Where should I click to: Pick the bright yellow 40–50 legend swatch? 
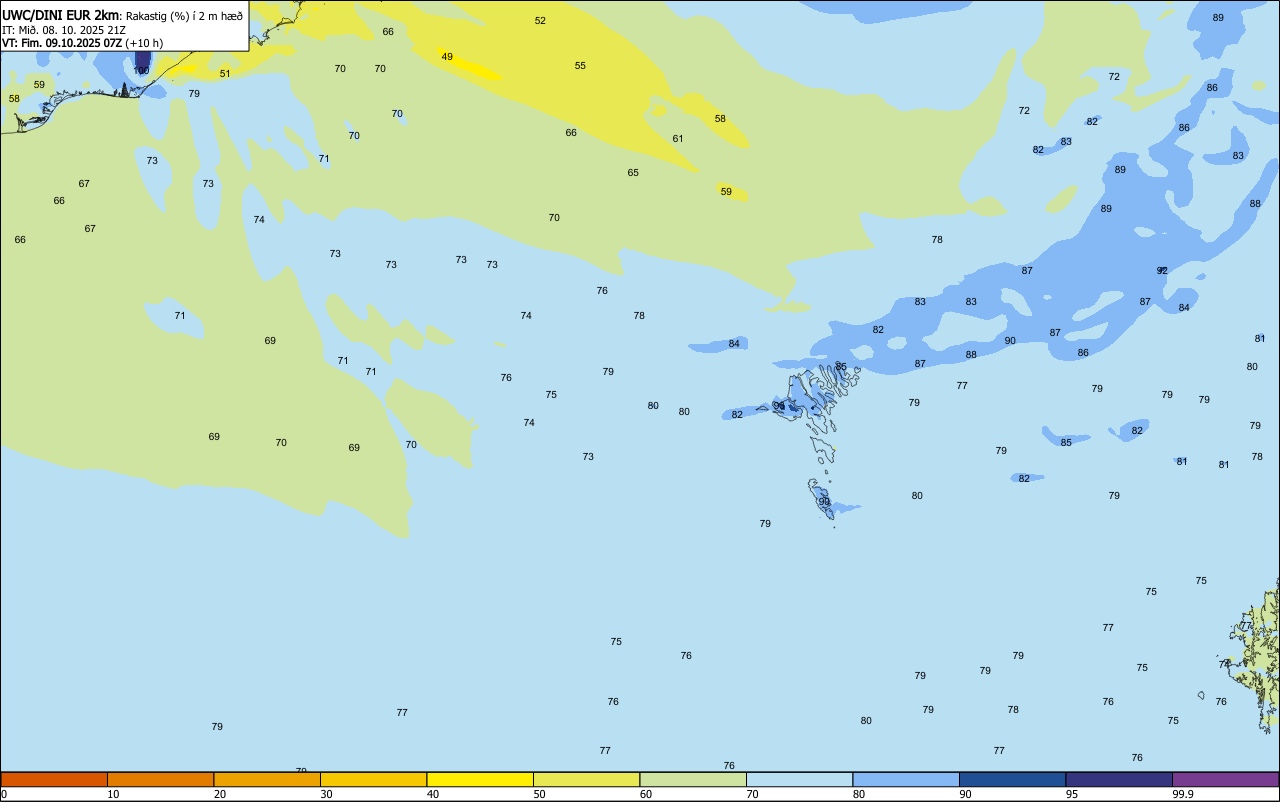pyautogui.click(x=480, y=779)
